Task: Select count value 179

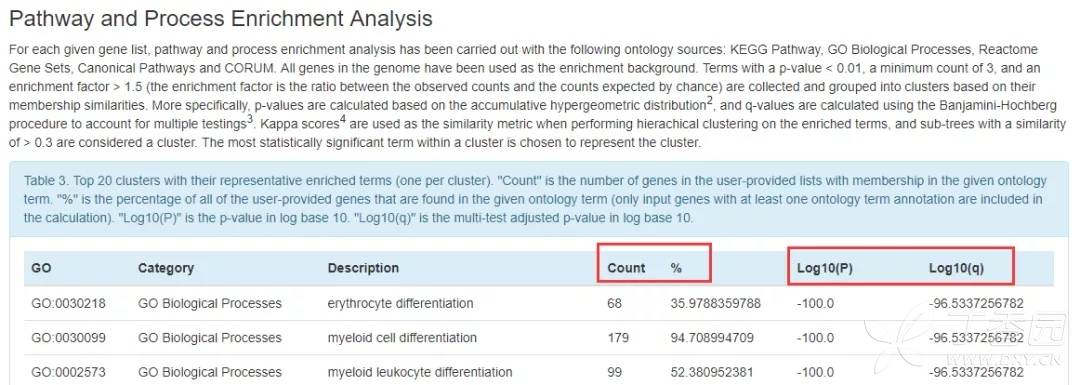Action: pyautogui.click(x=618, y=337)
